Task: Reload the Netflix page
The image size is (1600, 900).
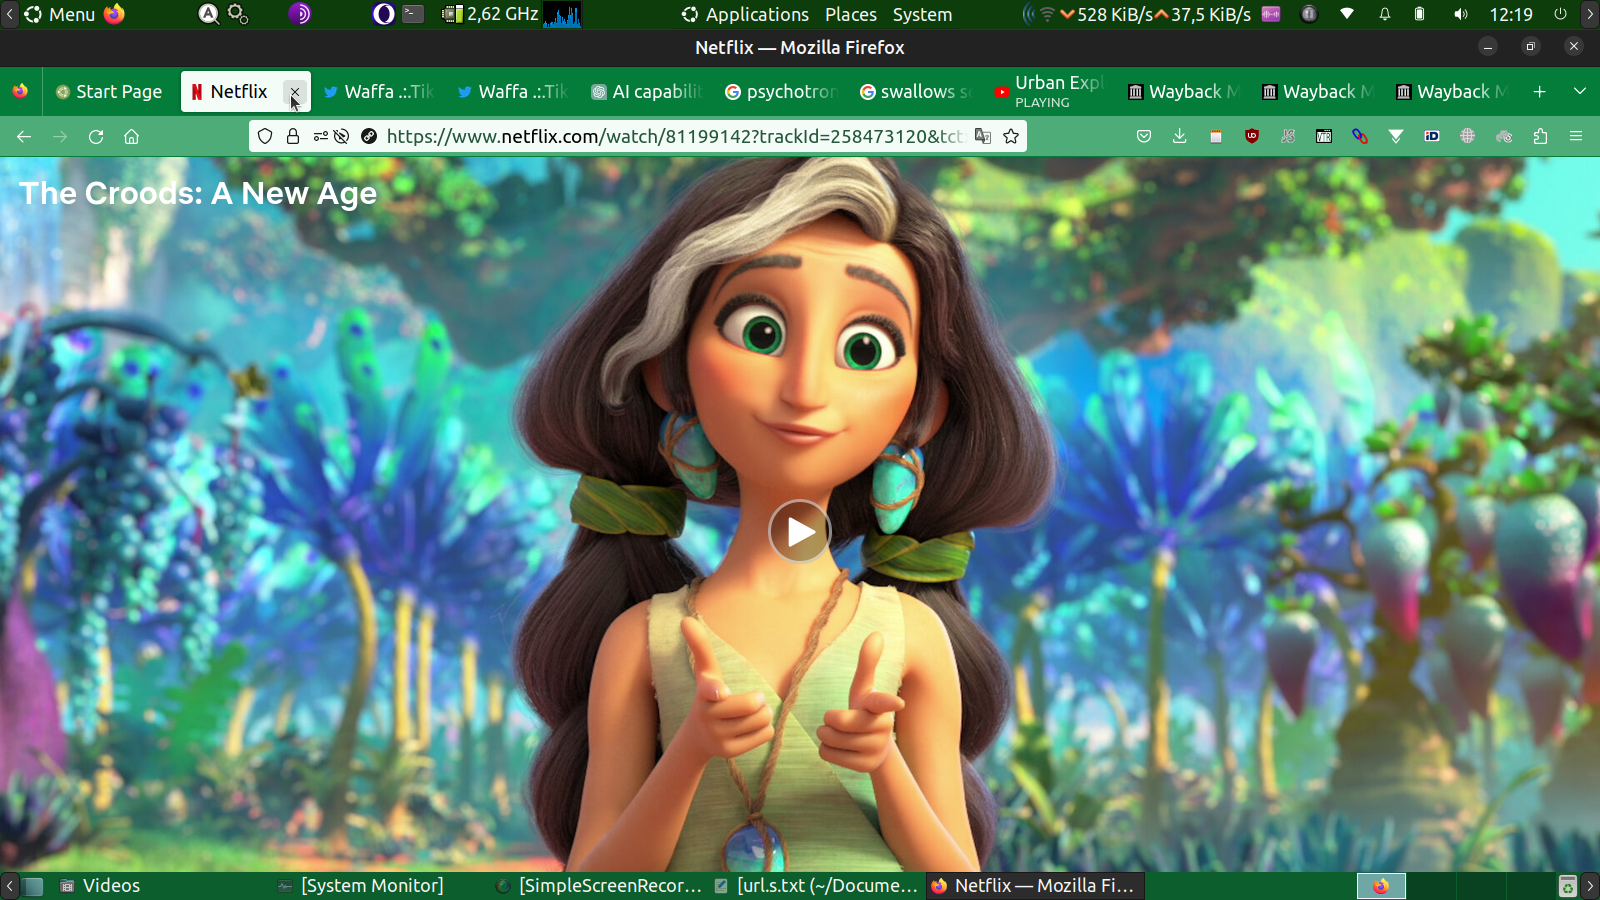Action: click(96, 136)
